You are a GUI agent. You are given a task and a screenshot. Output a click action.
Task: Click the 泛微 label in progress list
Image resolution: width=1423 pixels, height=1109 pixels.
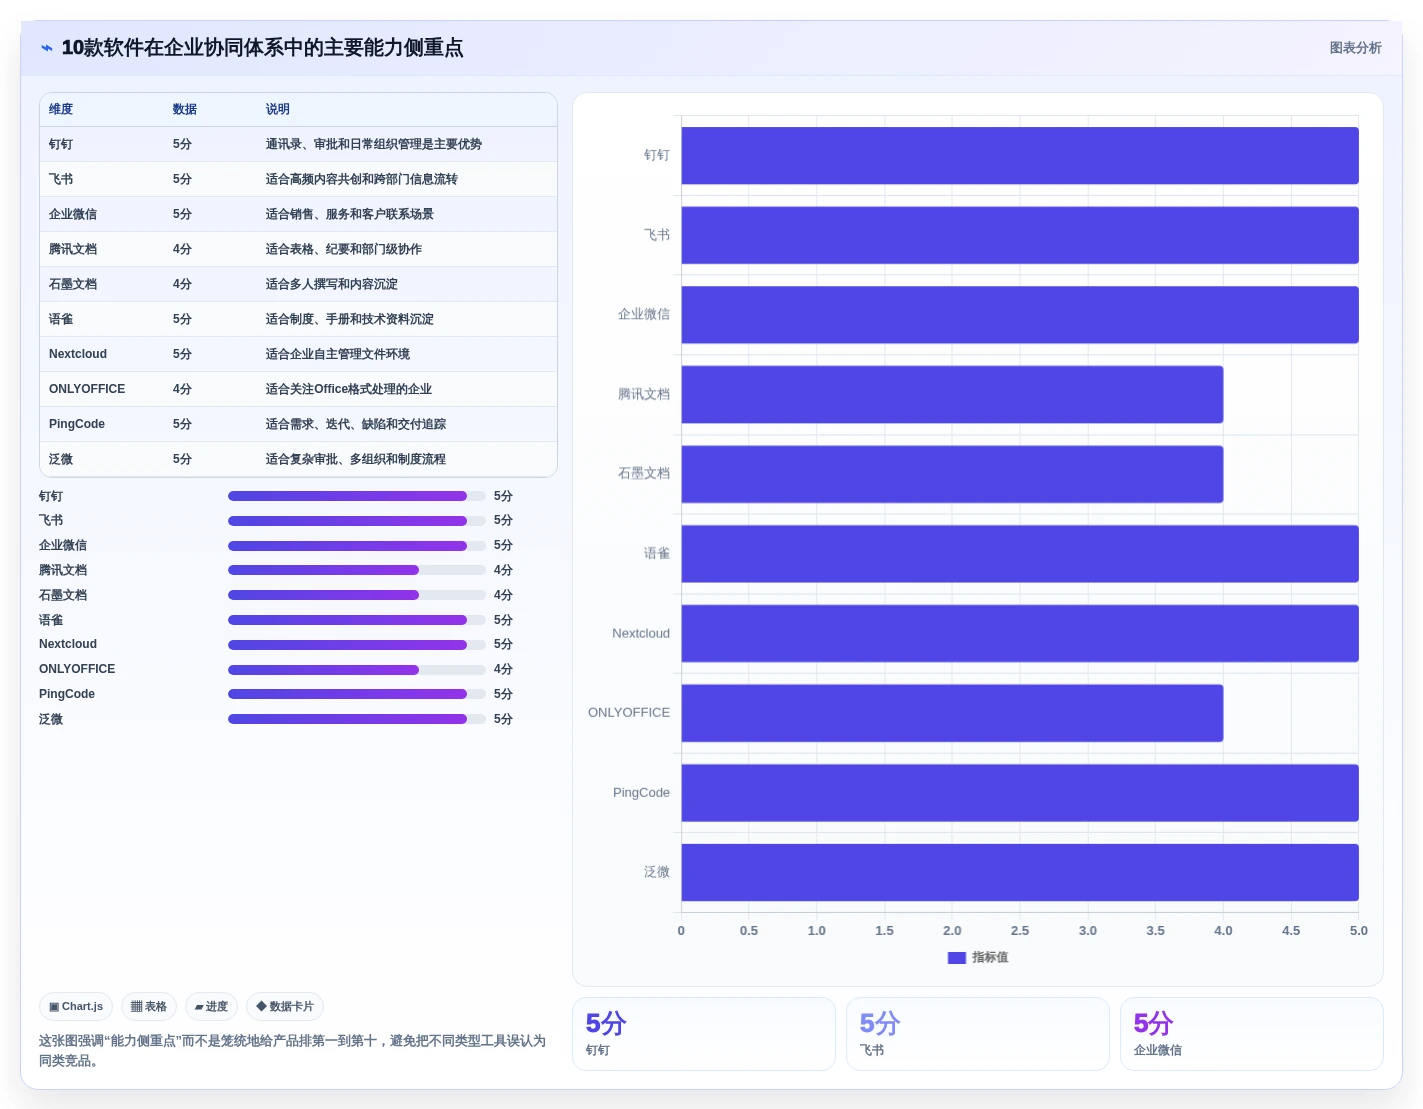(x=51, y=719)
